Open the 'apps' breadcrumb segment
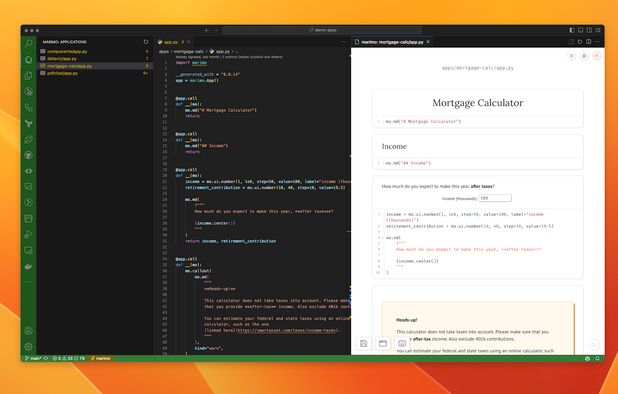 pos(164,52)
